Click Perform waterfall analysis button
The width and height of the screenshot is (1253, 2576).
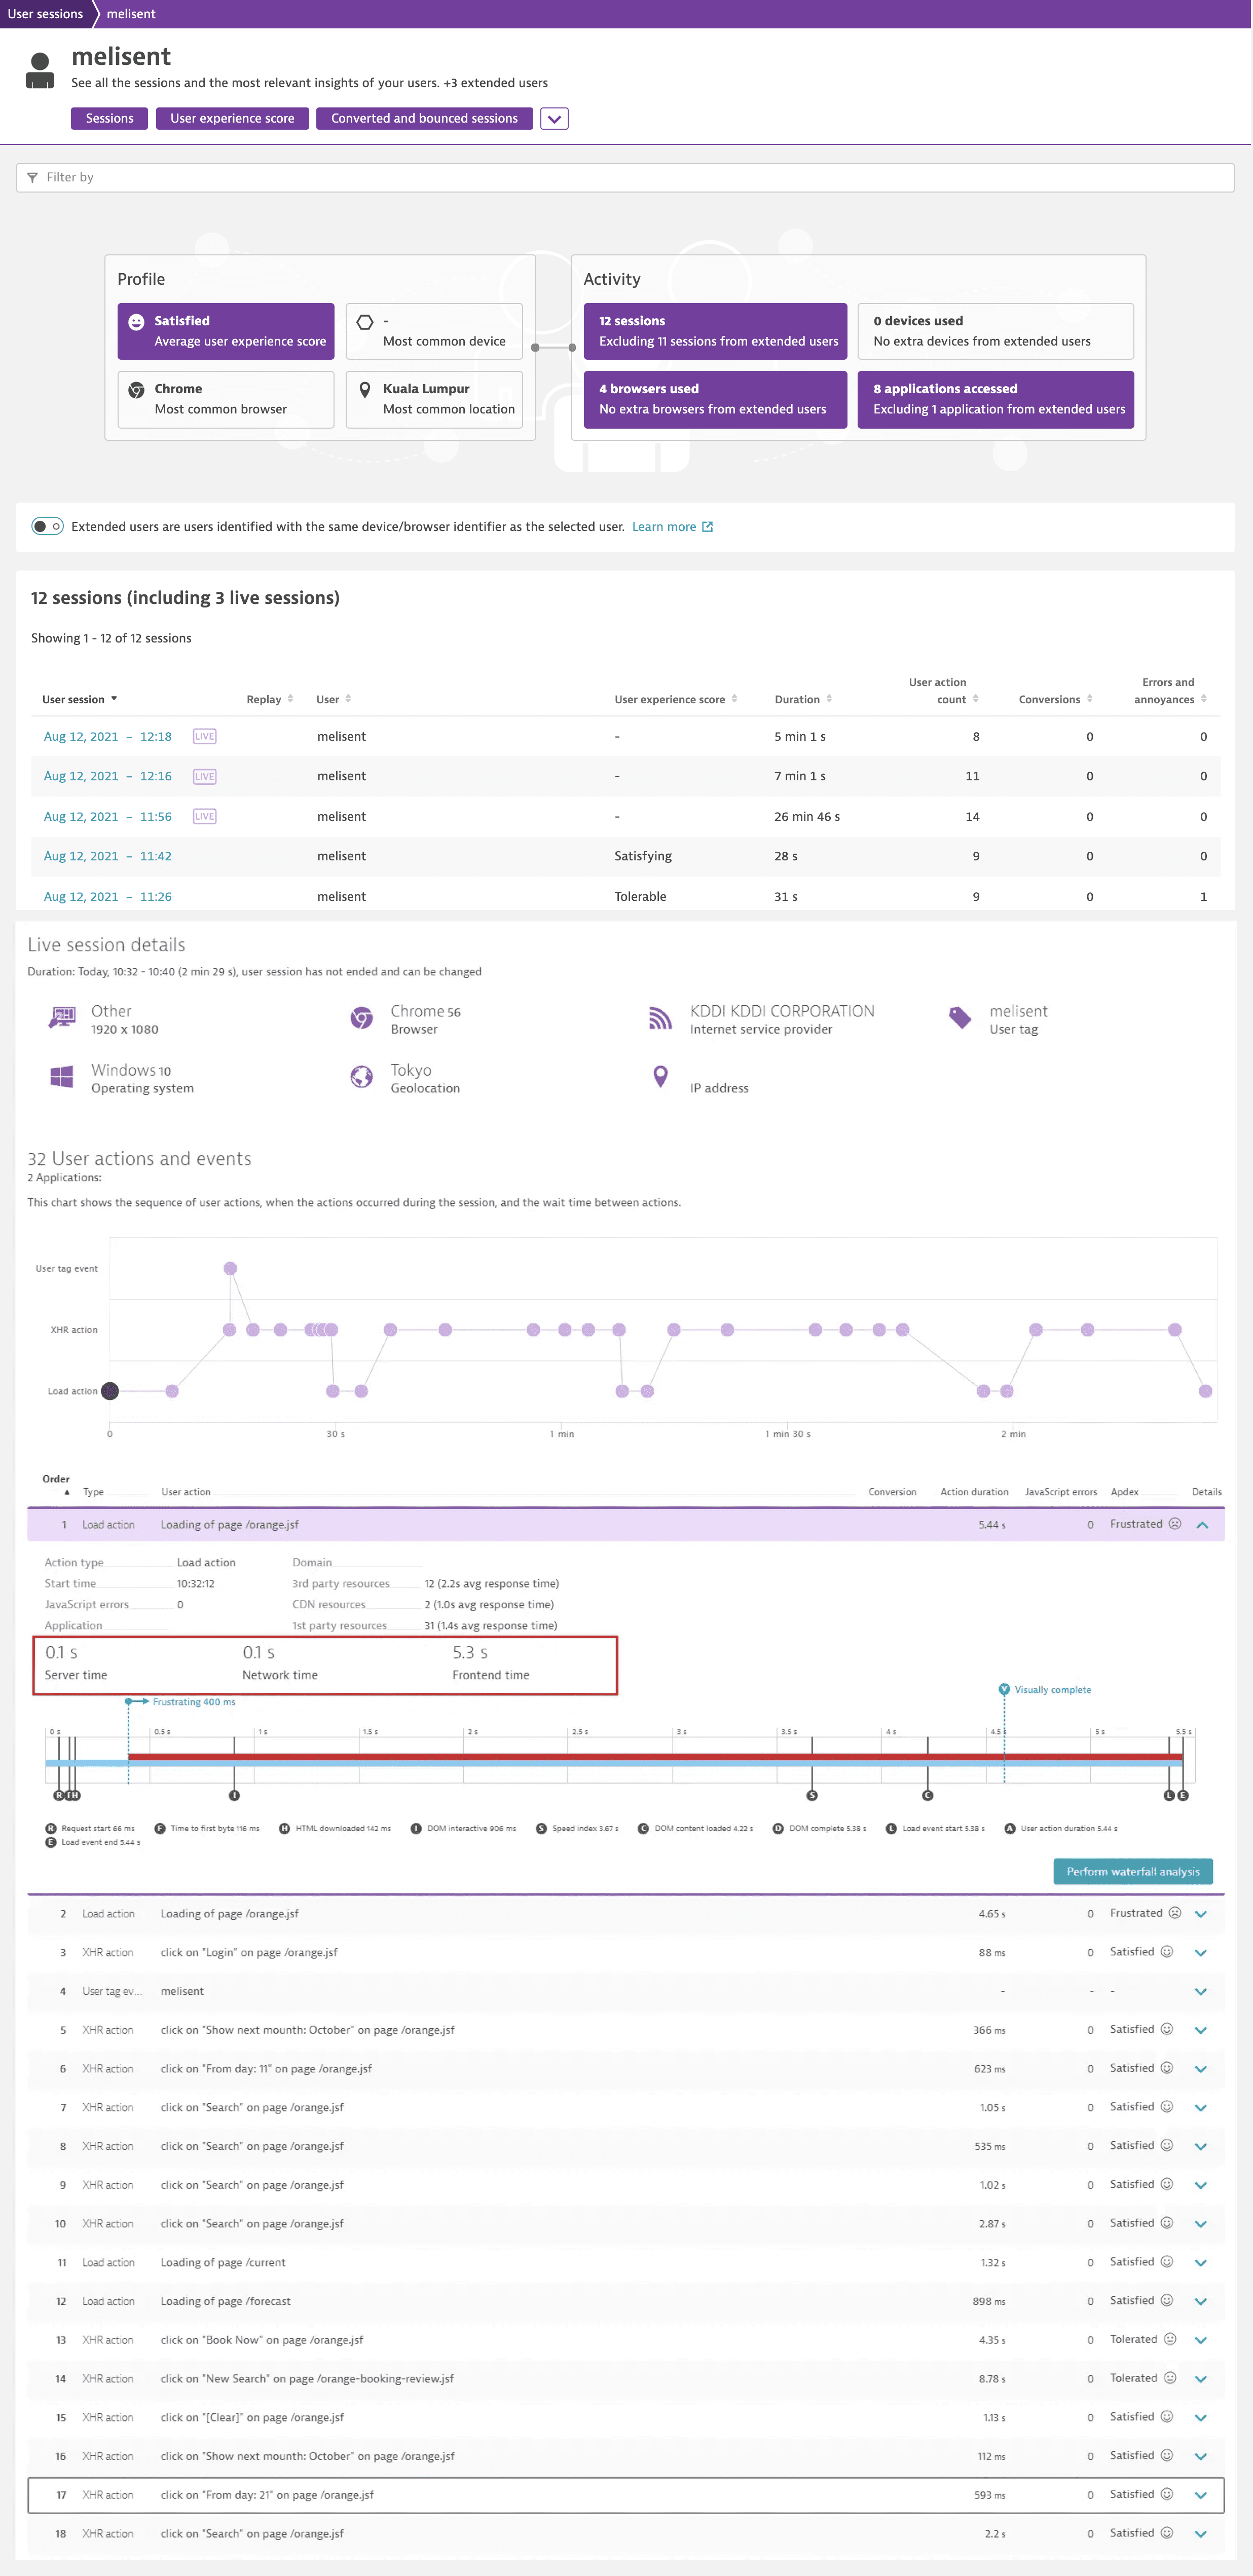tap(1132, 1871)
